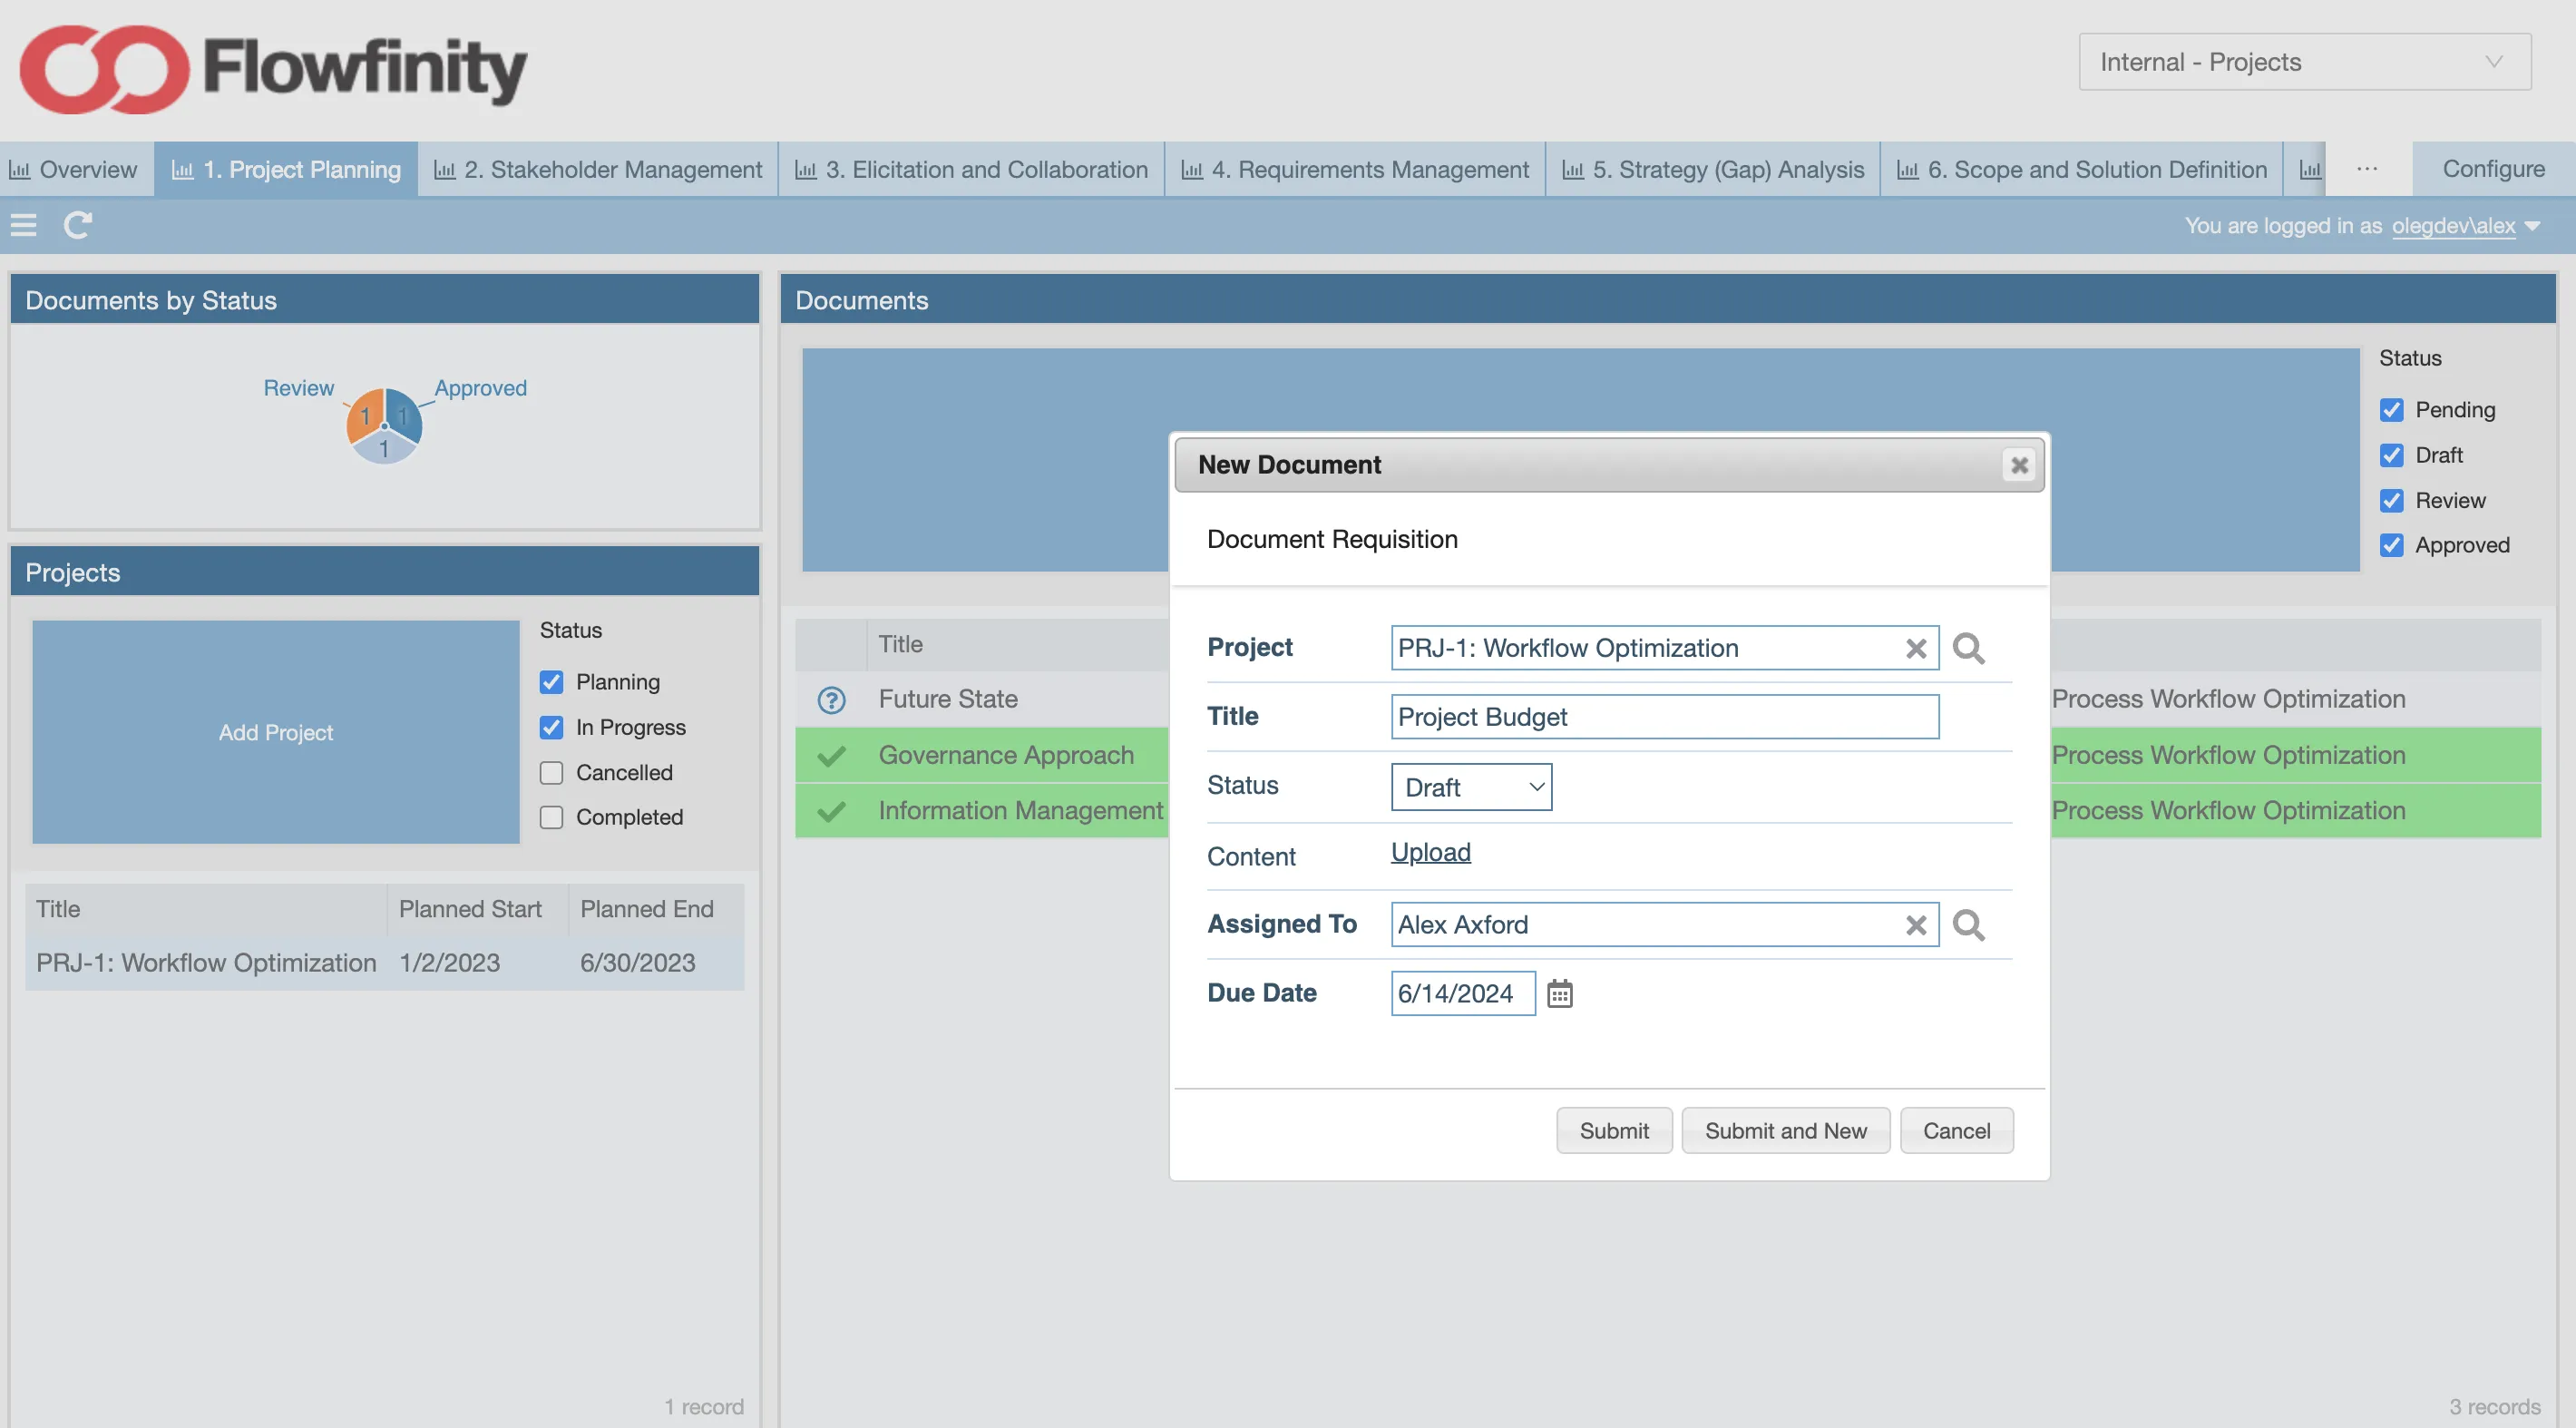Click the green checkmark beside Governance Approach
The image size is (2576, 1428).
point(832,755)
